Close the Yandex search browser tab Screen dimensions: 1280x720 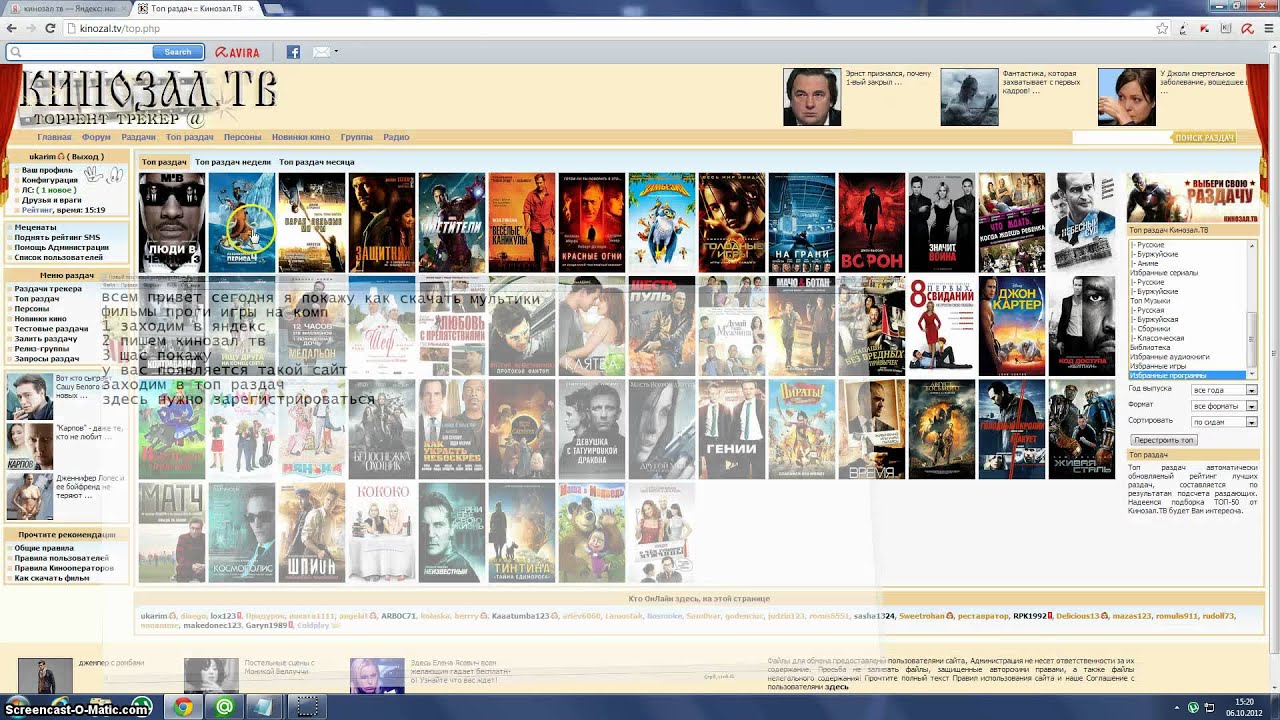(126, 8)
